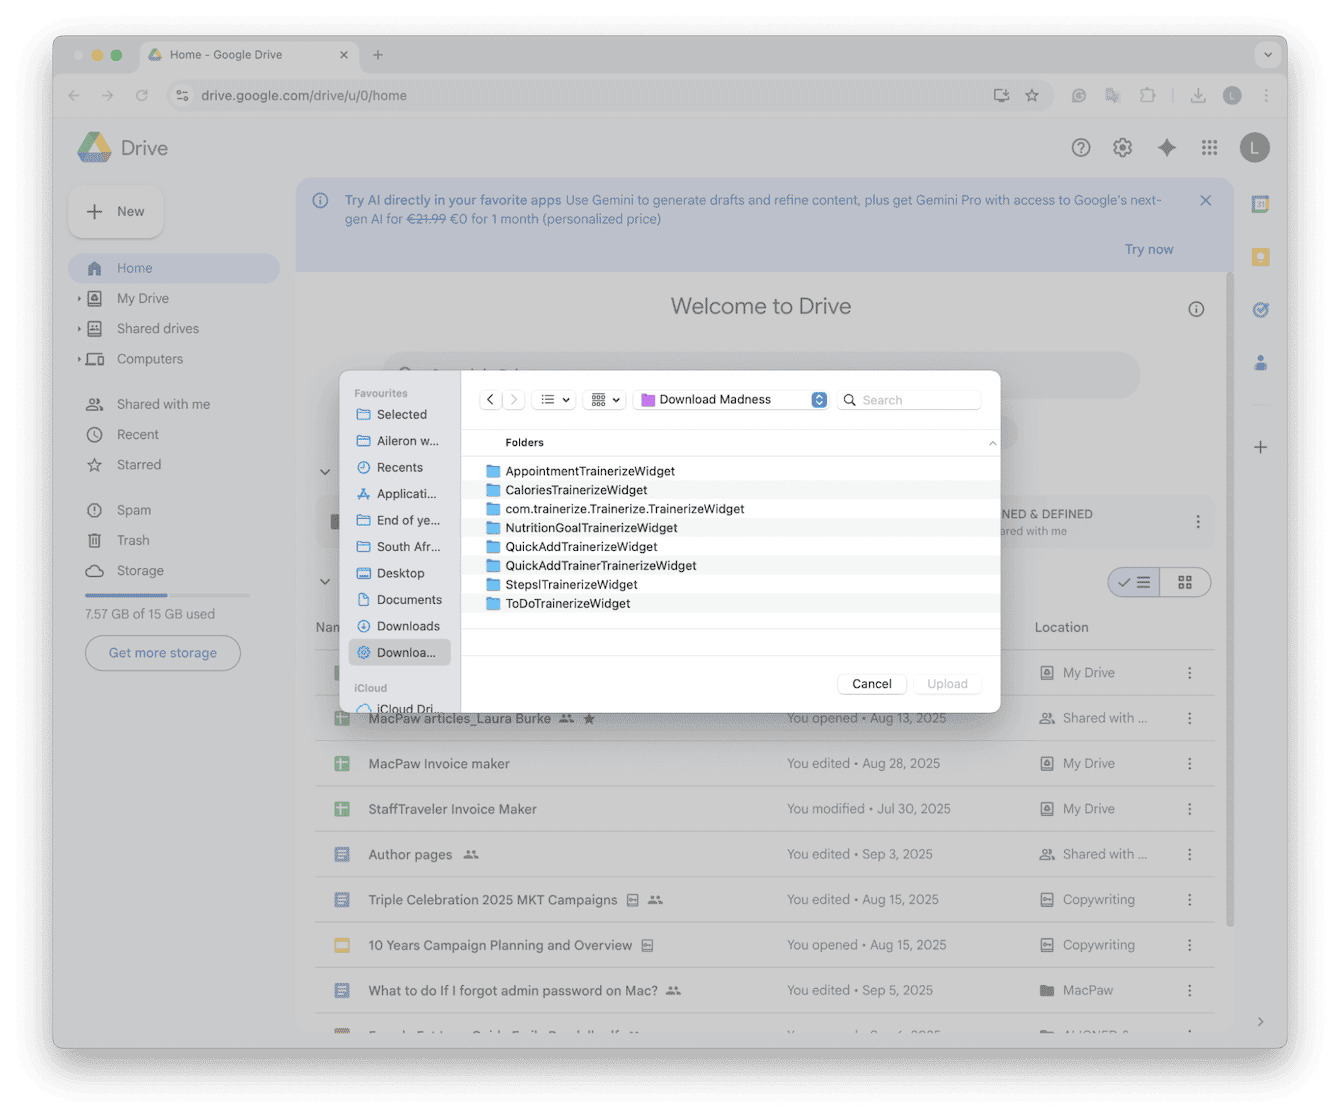Open the Google apps launcher grid
The height and width of the screenshot is (1119, 1340).
coord(1209,147)
